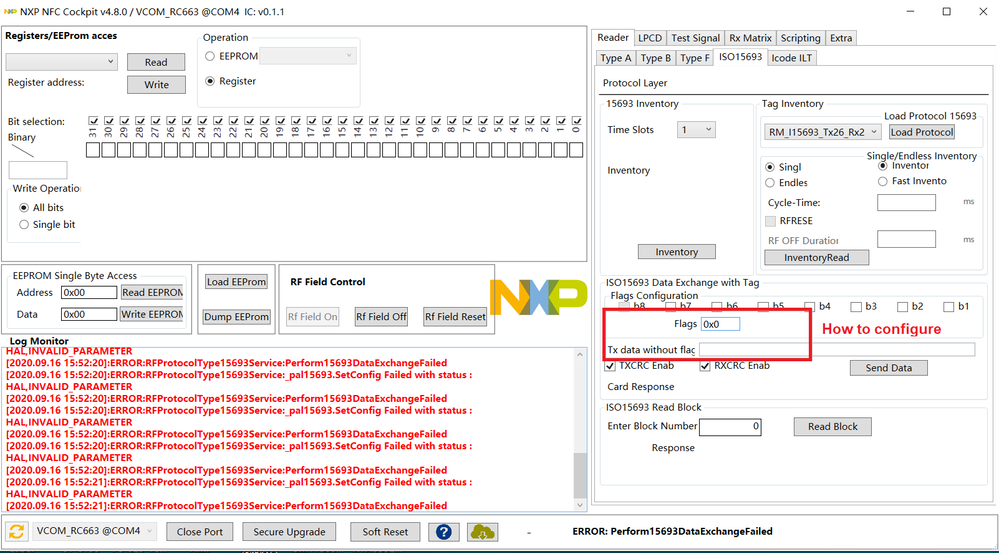This screenshot has height=553, width=999.
Task: Click the Read Block button
Action: [833, 426]
